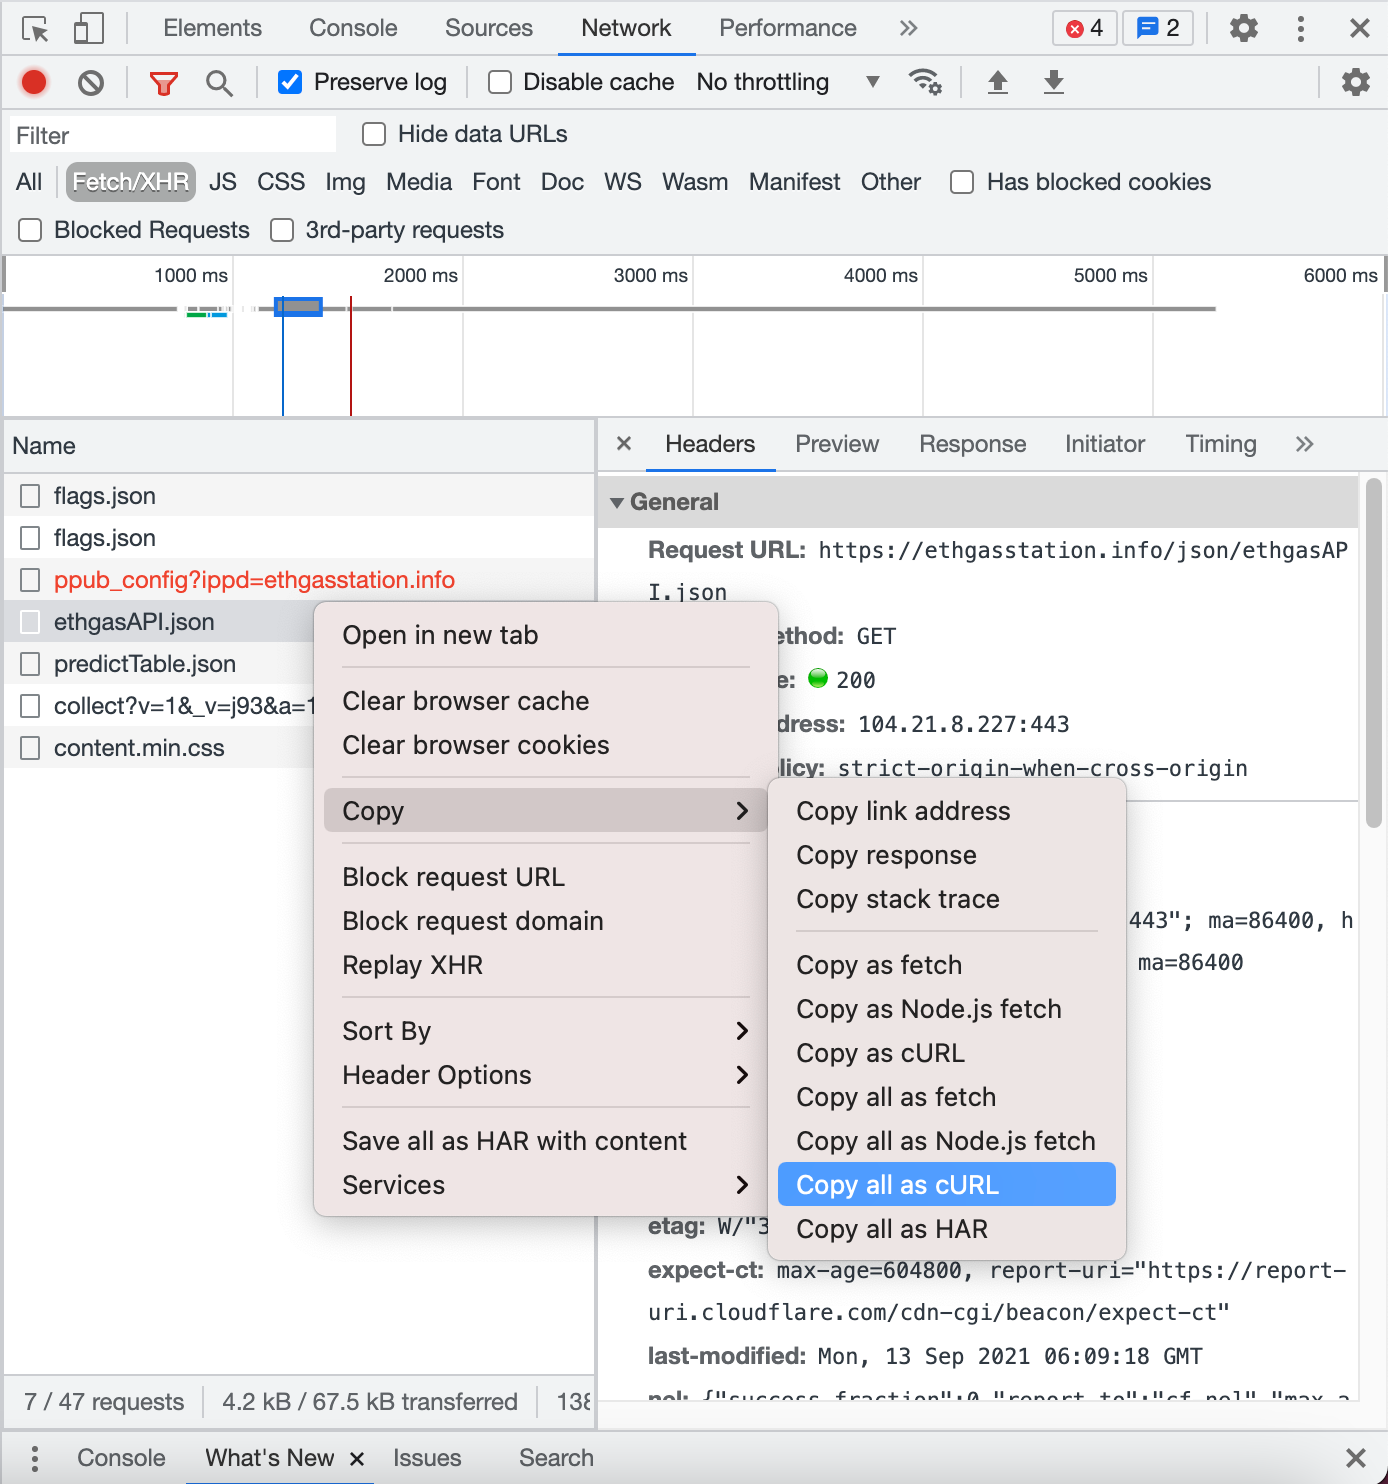Image resolution: width=1388 pixels, height=1484 pixels.
Task: Click Replay XHR
Action: [411, 965]
